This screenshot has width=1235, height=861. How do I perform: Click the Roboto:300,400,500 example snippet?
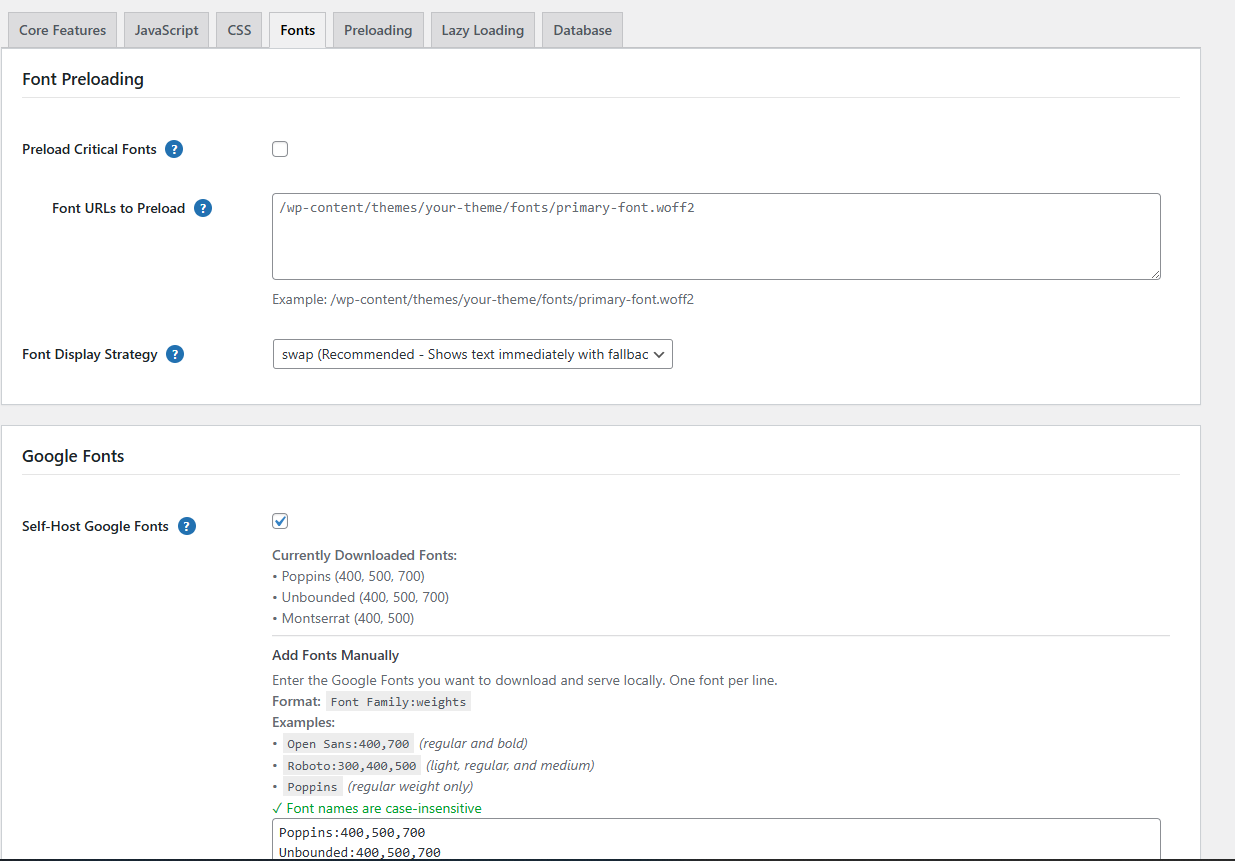(x=351, y=765)
